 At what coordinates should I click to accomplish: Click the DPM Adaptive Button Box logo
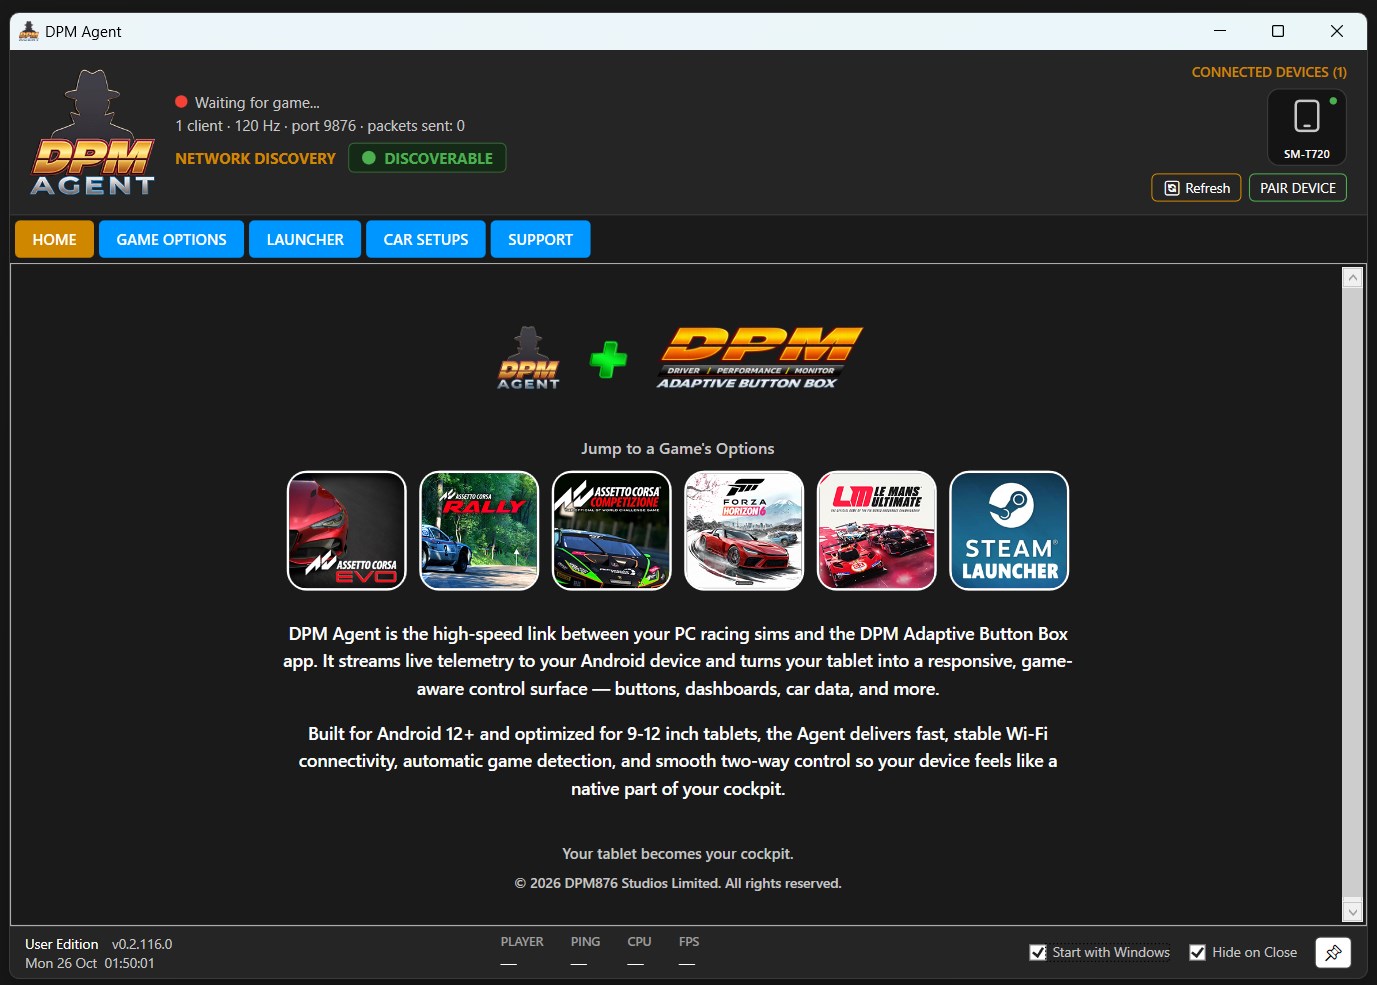[x=760, y=358]
